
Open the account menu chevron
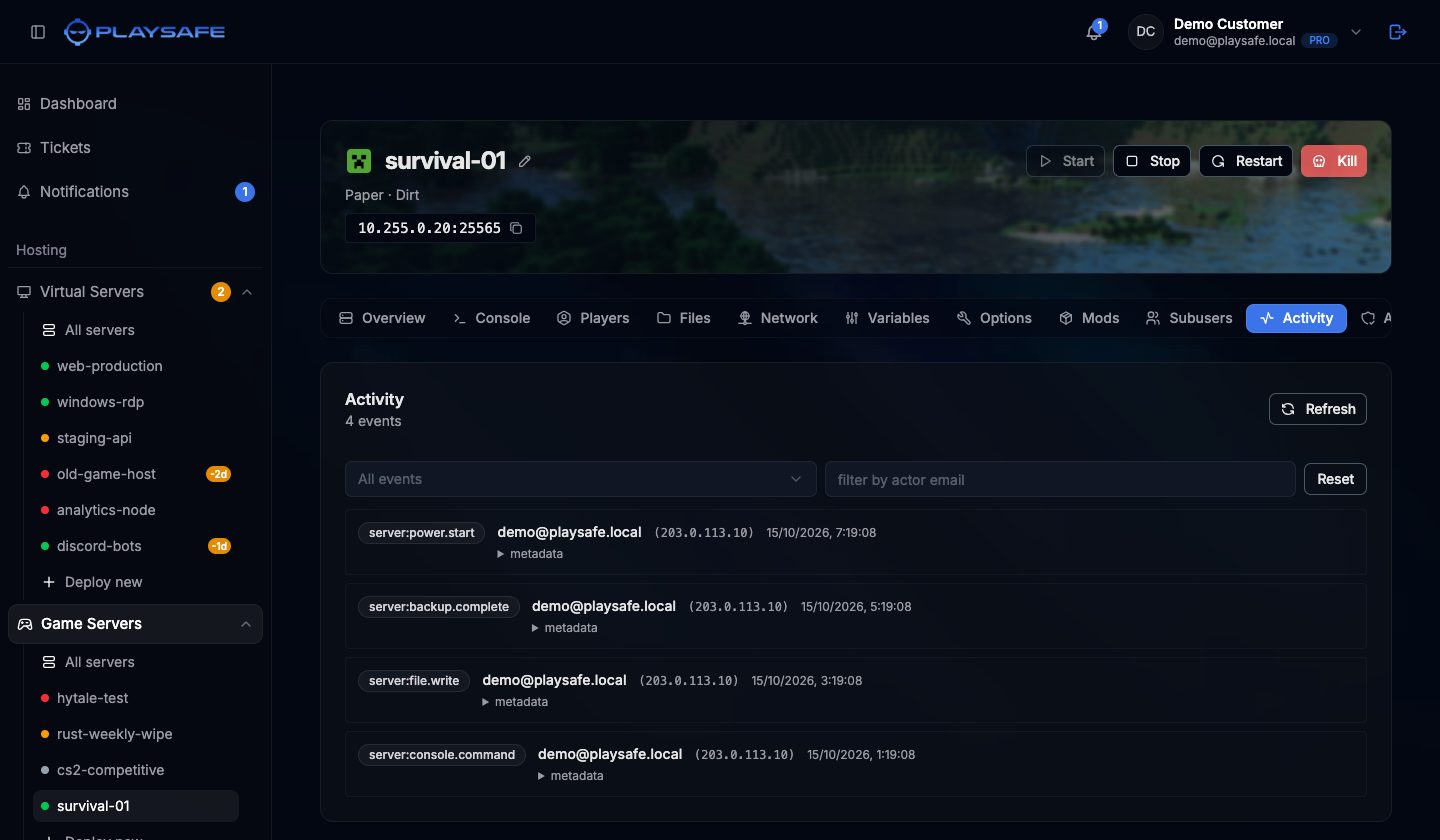tap(1356, 32)
